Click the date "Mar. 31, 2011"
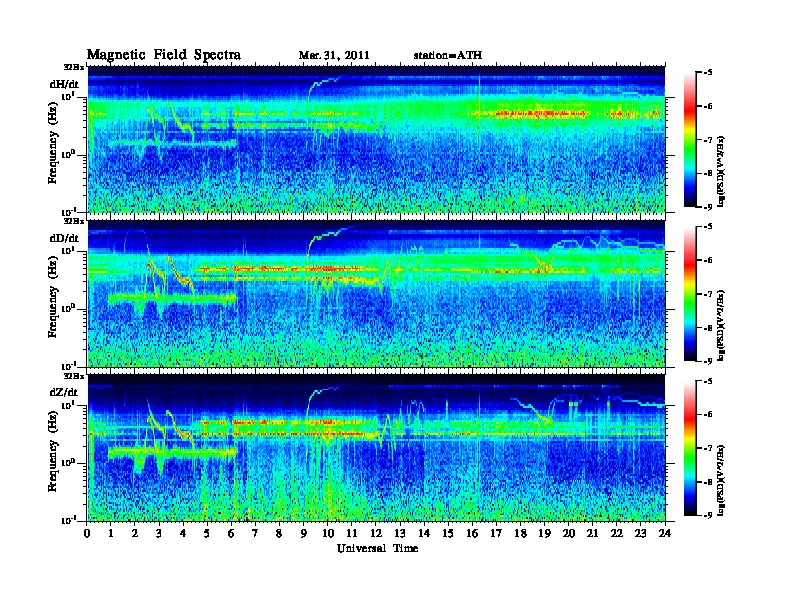 point(334,56)
